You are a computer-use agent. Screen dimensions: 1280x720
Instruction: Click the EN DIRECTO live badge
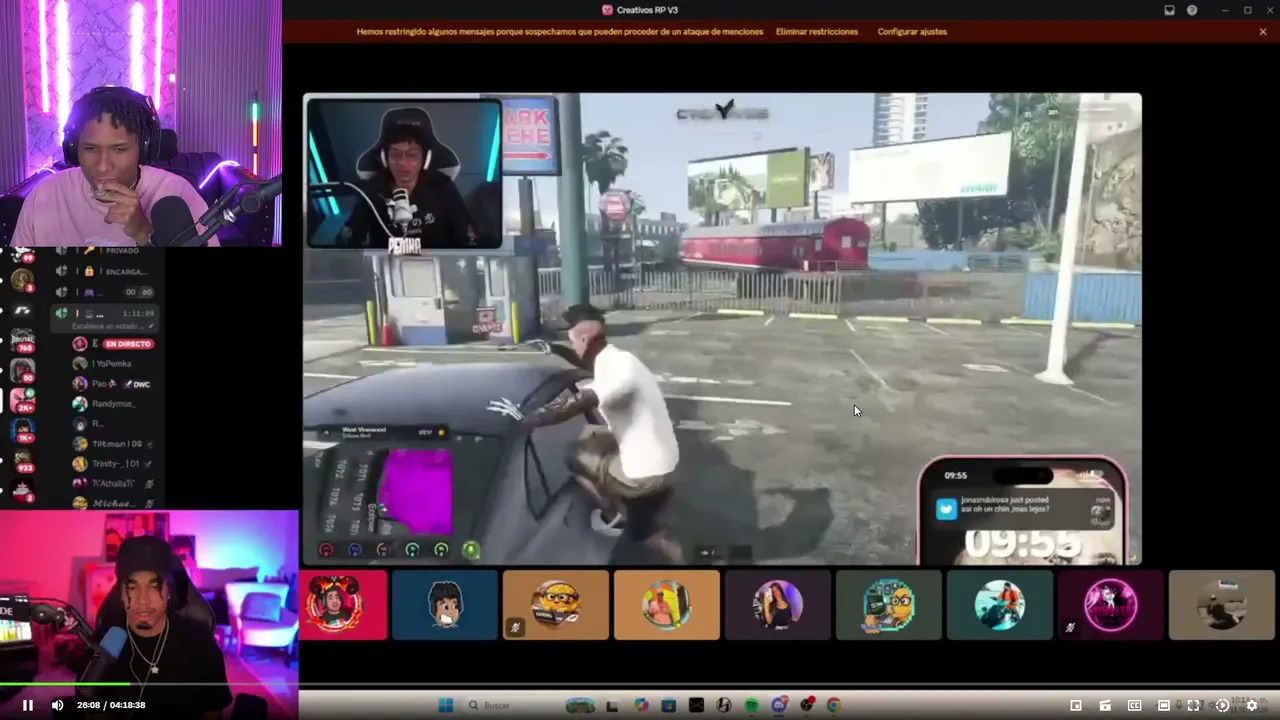128,344
